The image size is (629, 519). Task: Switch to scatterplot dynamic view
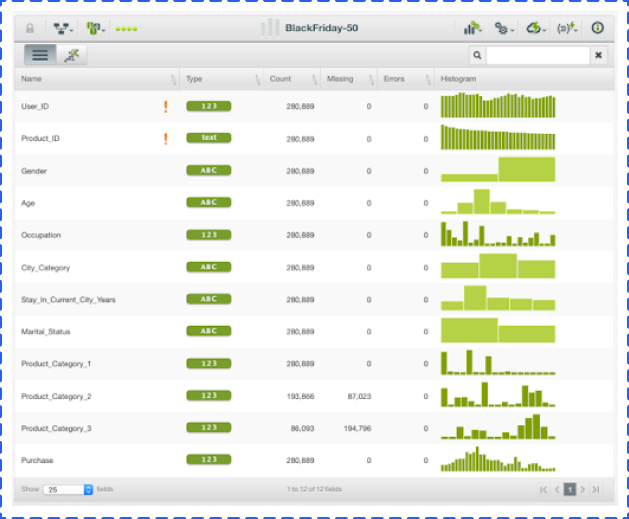(x=72, y=55)
